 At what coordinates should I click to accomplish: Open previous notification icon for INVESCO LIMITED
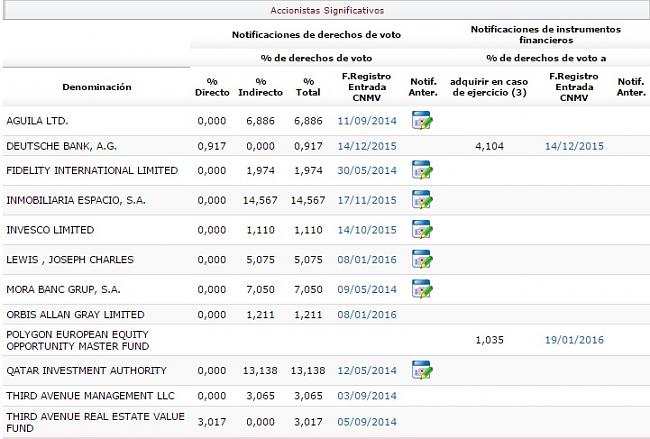pyautogui.click(x=422, y=230)
